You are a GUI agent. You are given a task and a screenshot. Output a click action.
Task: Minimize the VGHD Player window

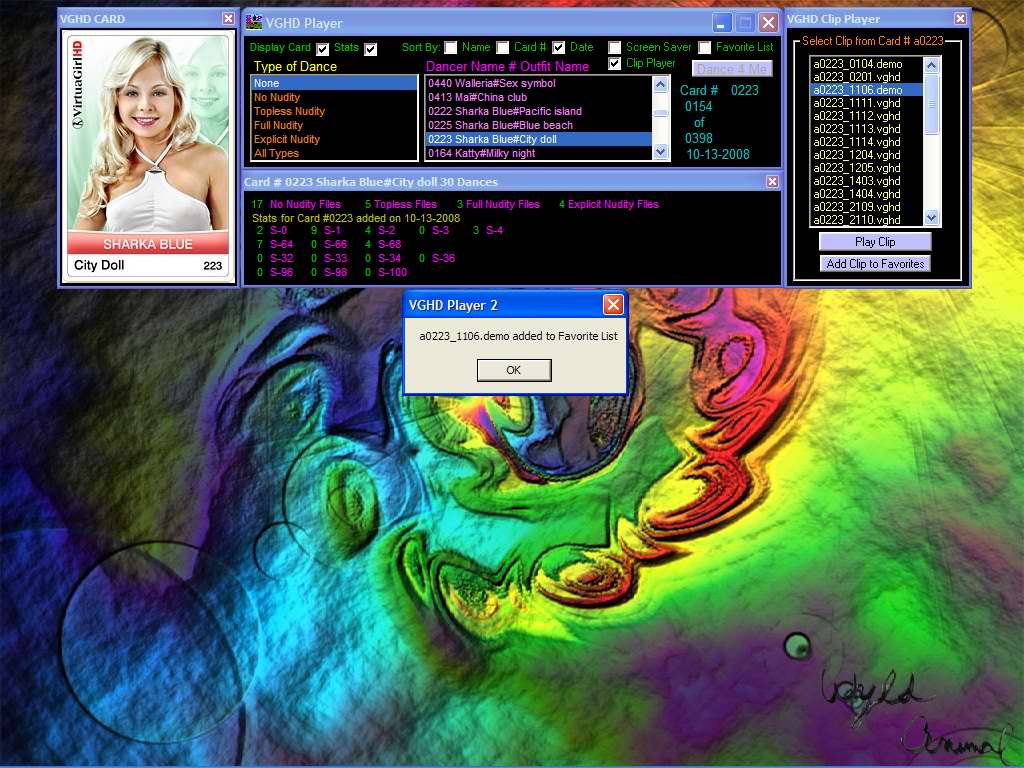click(722, 23)
